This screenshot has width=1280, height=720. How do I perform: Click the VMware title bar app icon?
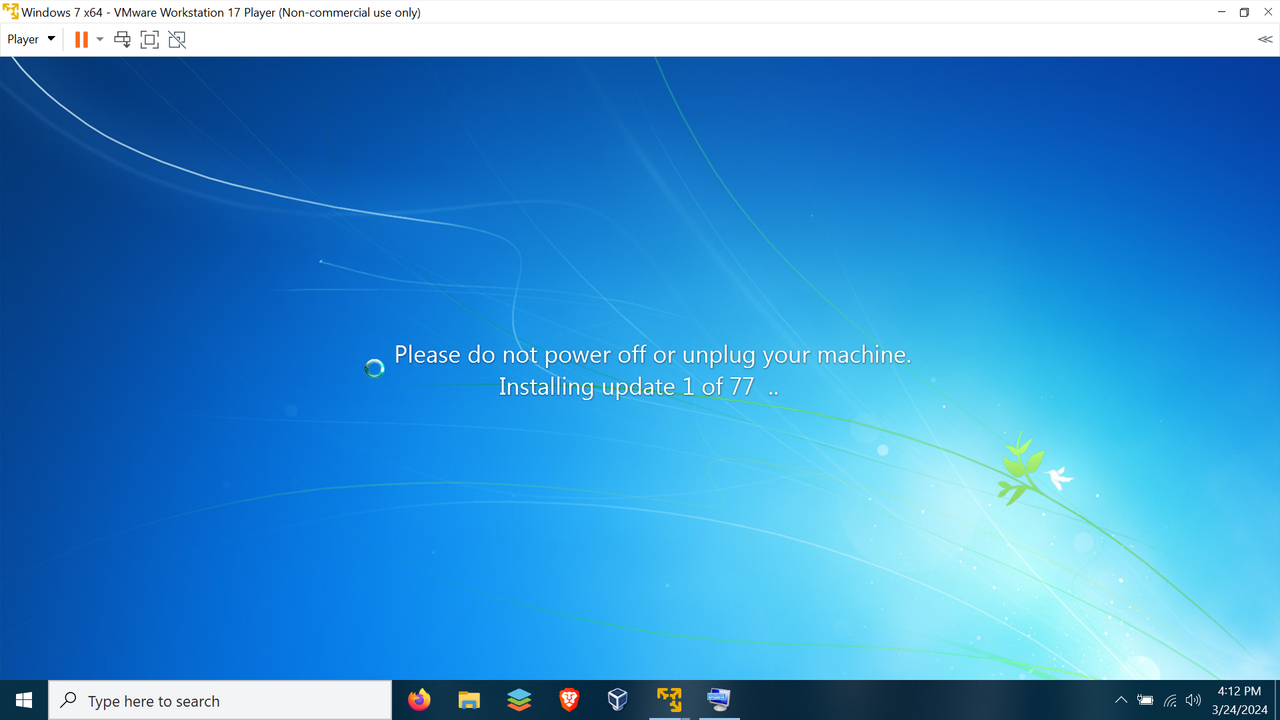point(11,12)
